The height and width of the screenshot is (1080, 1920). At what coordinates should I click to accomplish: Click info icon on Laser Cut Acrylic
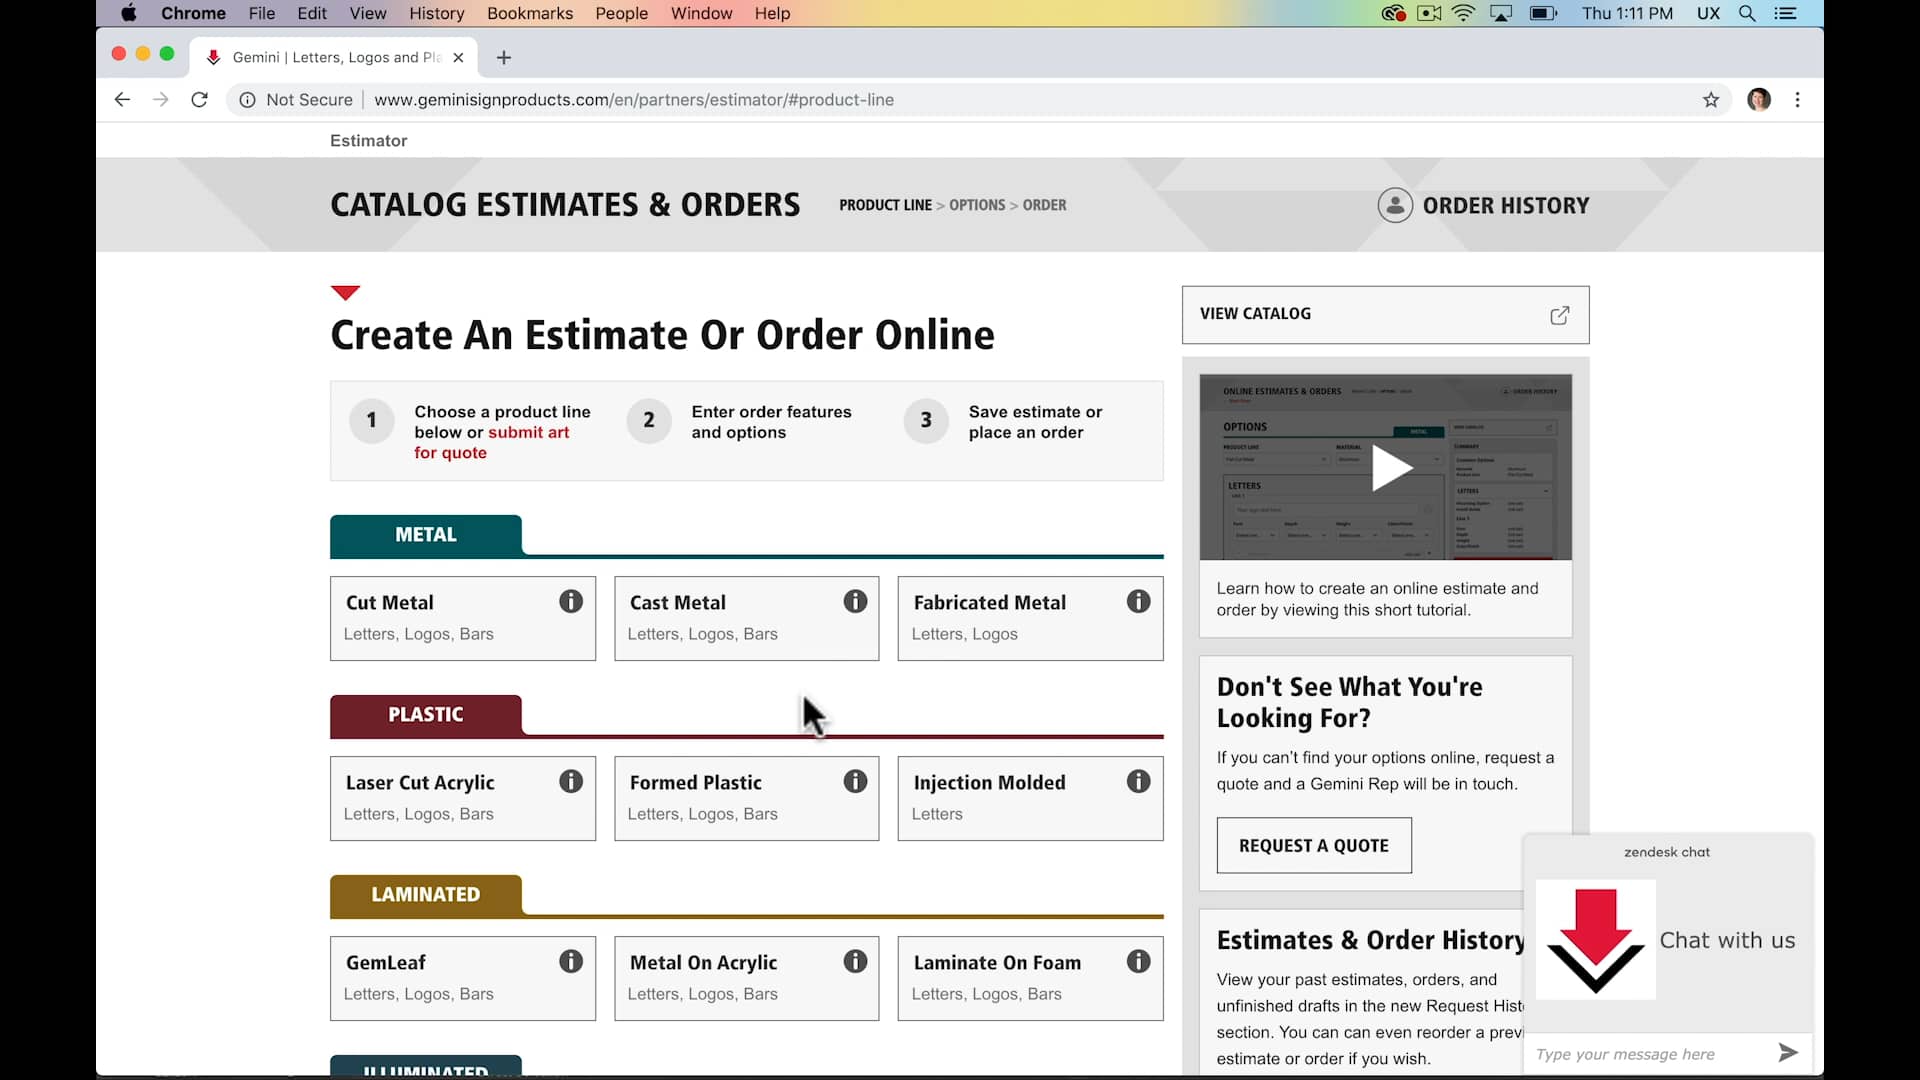(570, 781)
